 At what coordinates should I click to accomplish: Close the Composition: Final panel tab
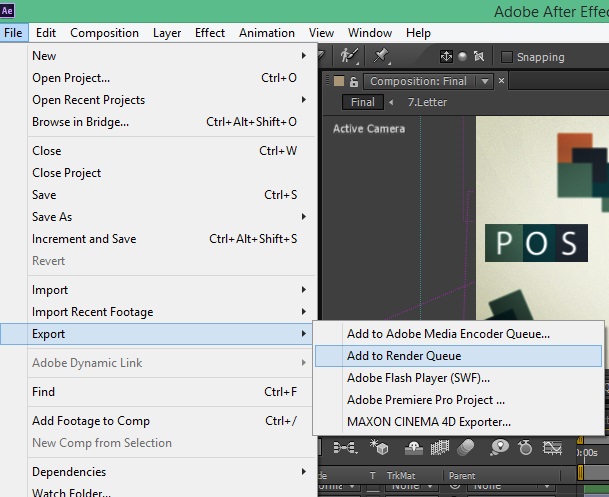point(501,81)
